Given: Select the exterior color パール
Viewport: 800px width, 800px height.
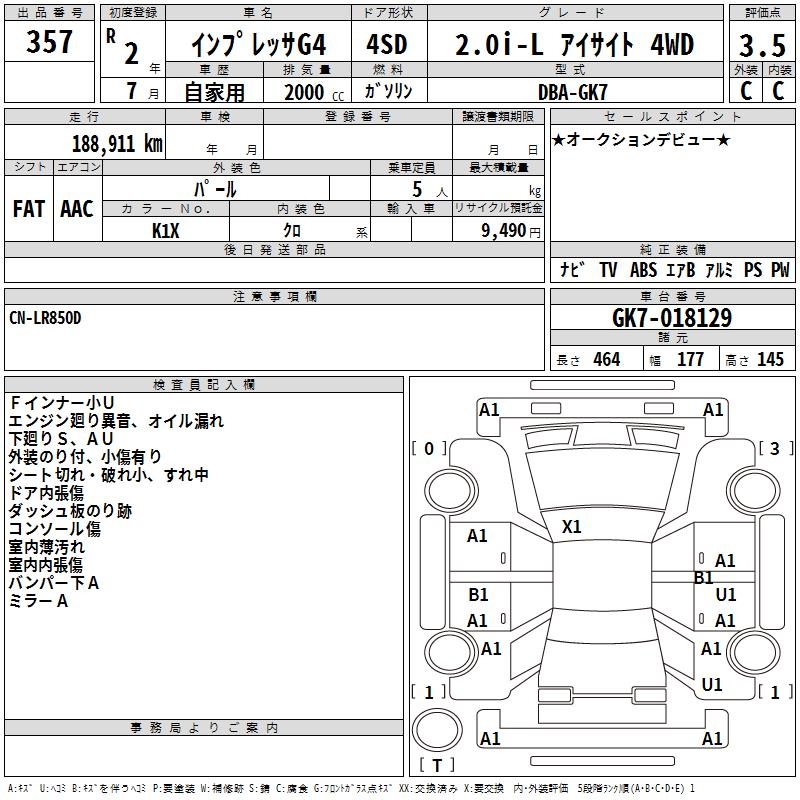Looking at the screenshot, I should point(215,189).
